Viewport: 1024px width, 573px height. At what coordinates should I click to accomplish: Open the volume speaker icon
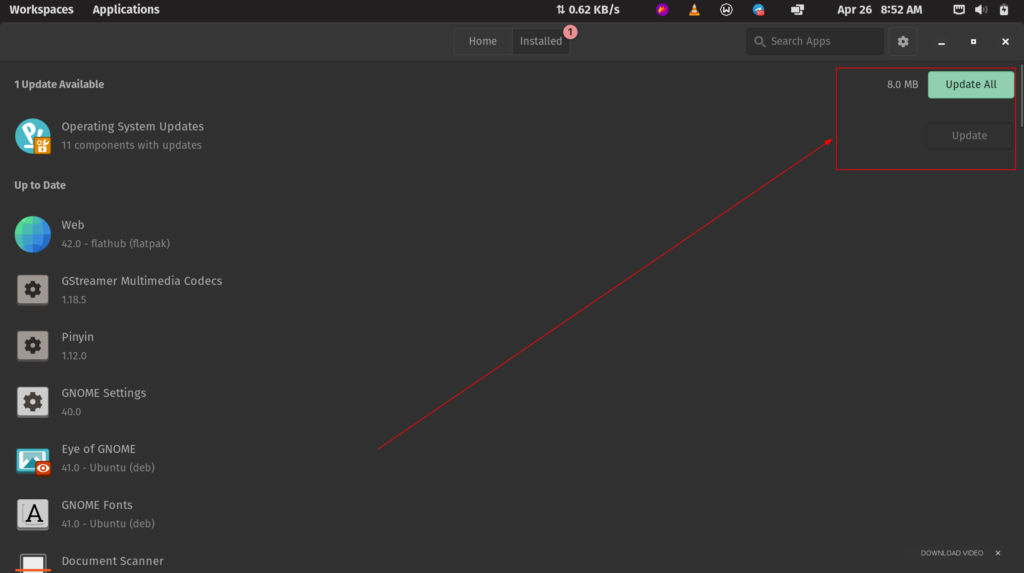(x=981, y=10)
